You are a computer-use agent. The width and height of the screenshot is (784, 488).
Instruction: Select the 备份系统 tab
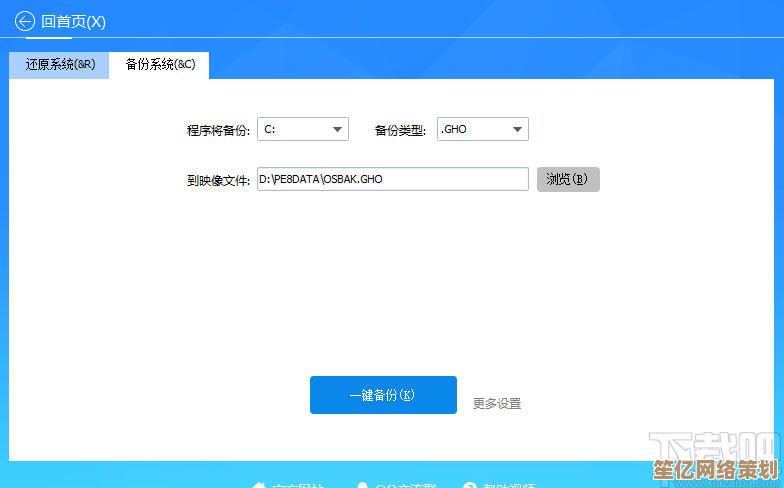click(160, 65)
